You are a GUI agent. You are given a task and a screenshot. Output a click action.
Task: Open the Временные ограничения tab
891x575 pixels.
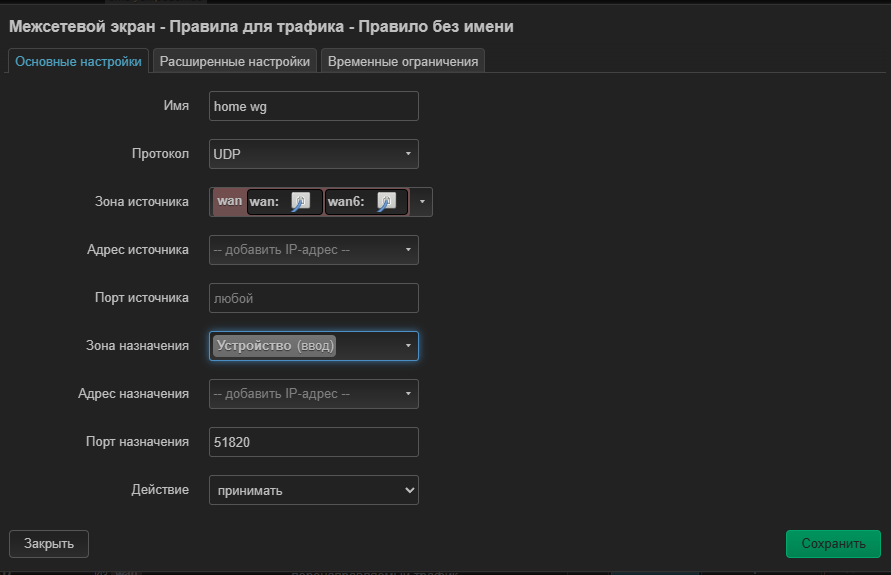(x=403, y=61)
